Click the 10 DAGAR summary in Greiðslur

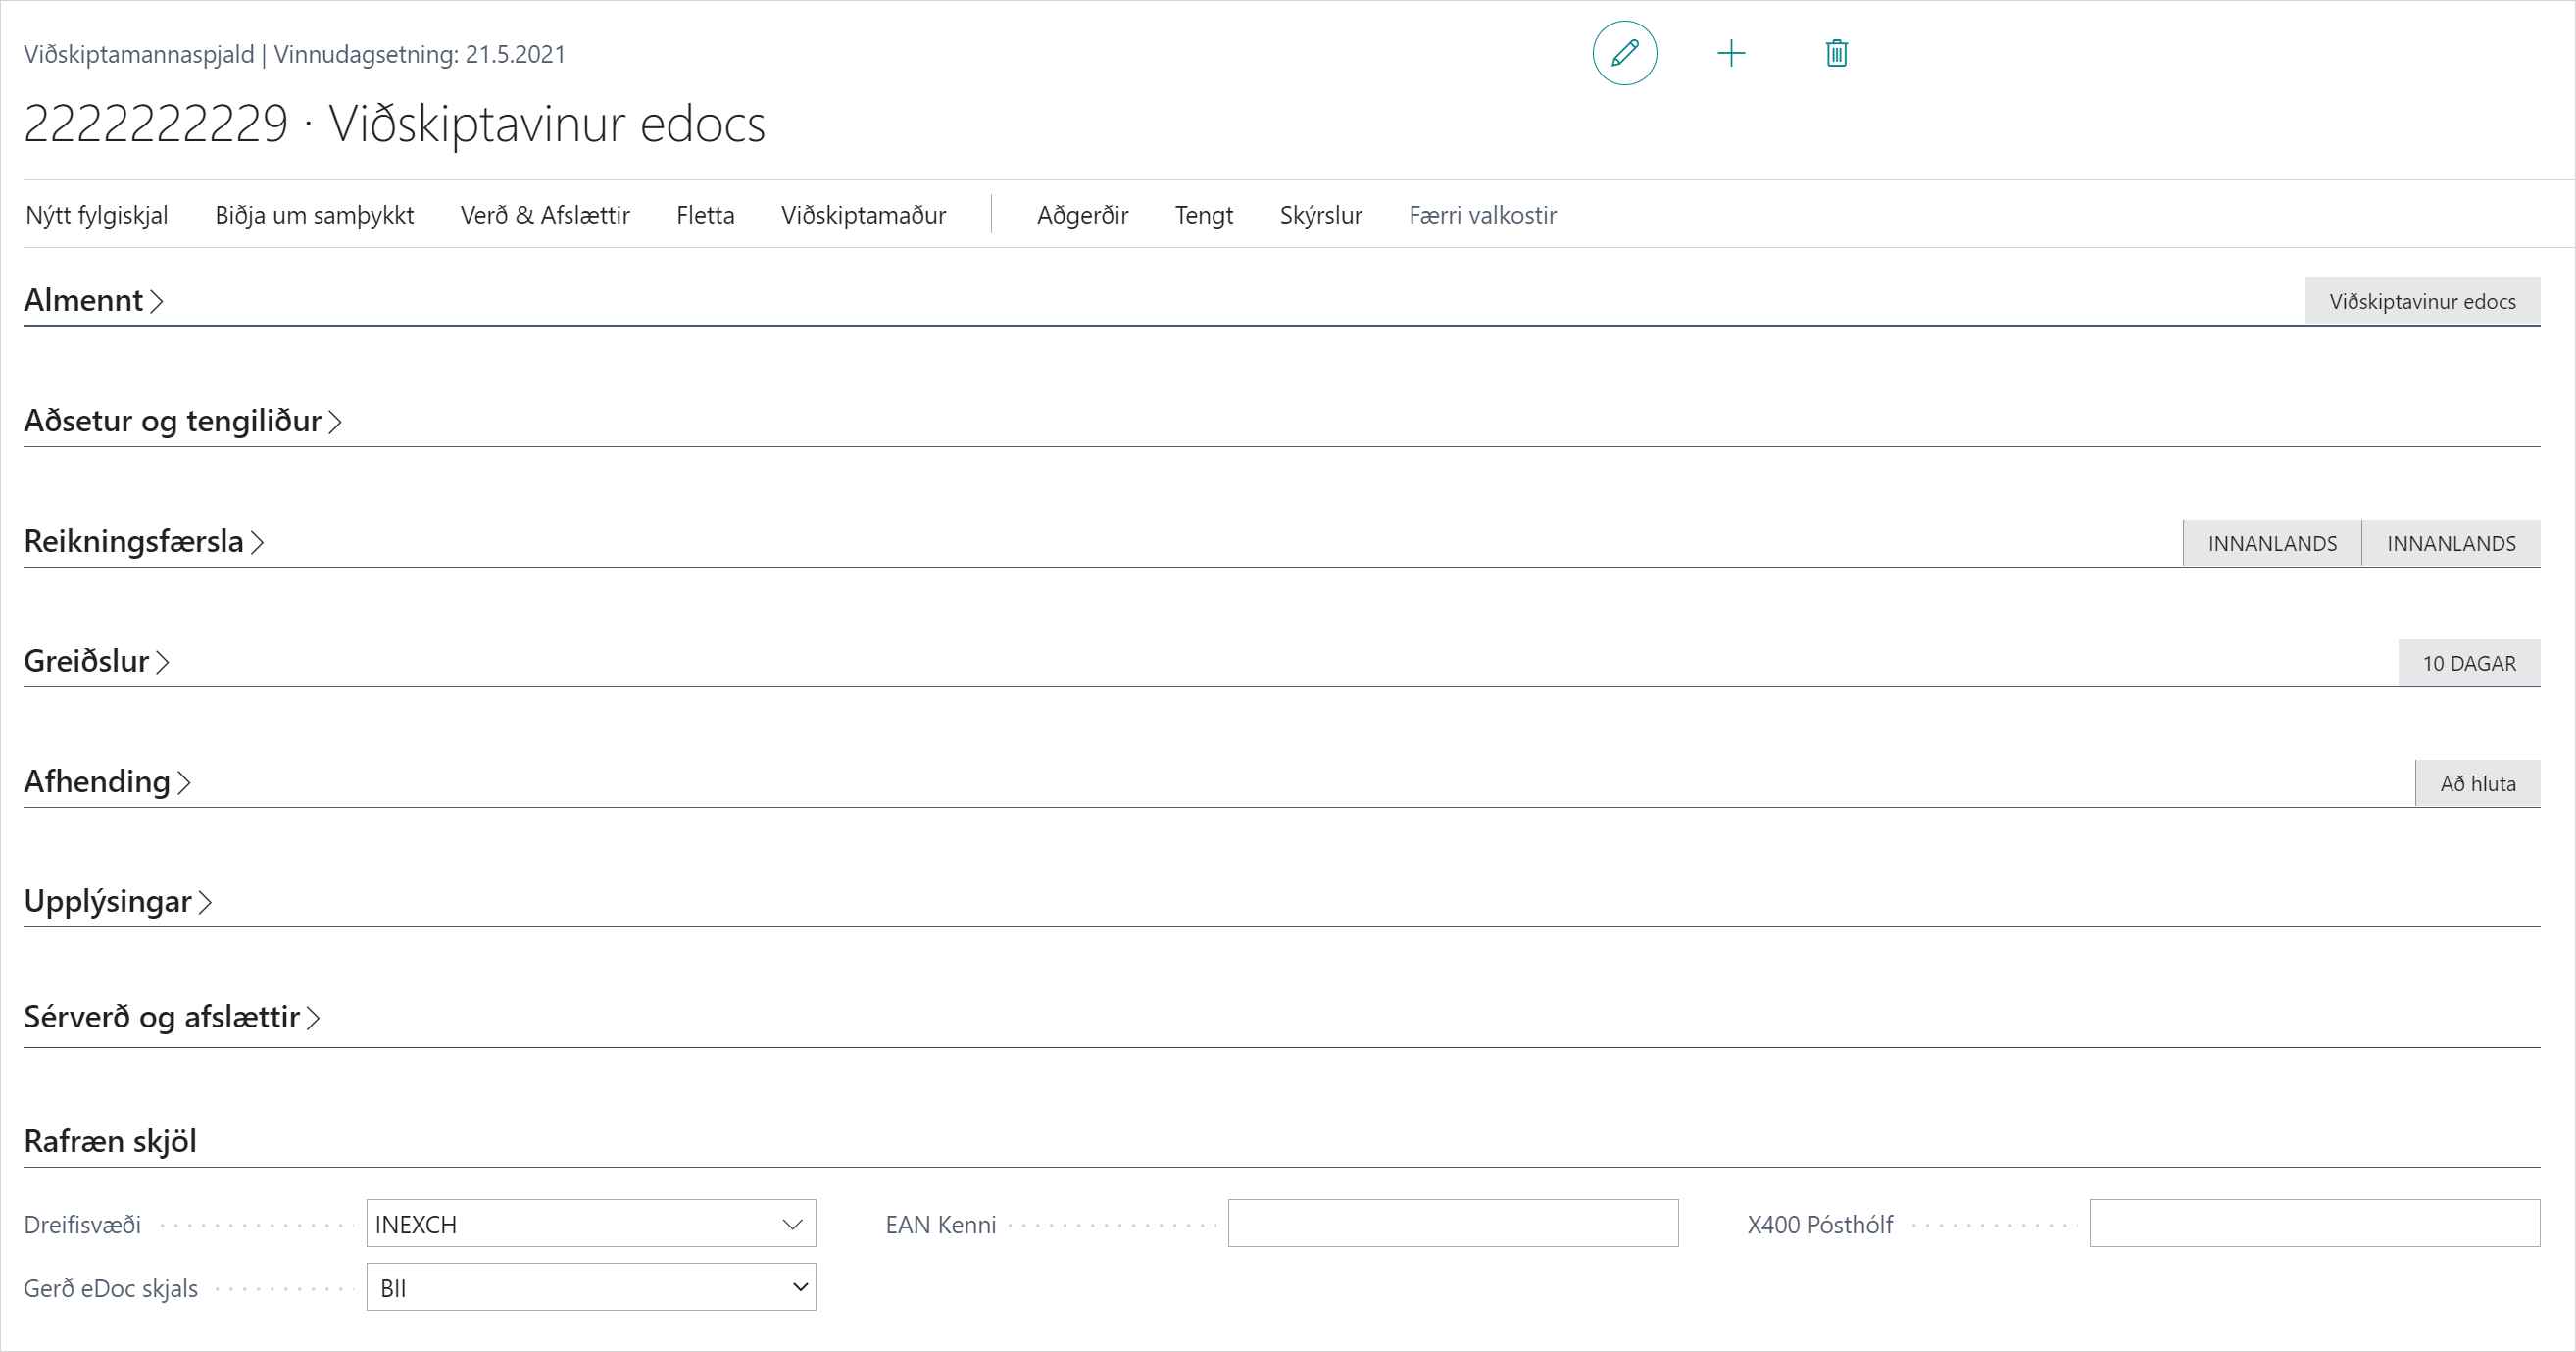pos(2469,663)
